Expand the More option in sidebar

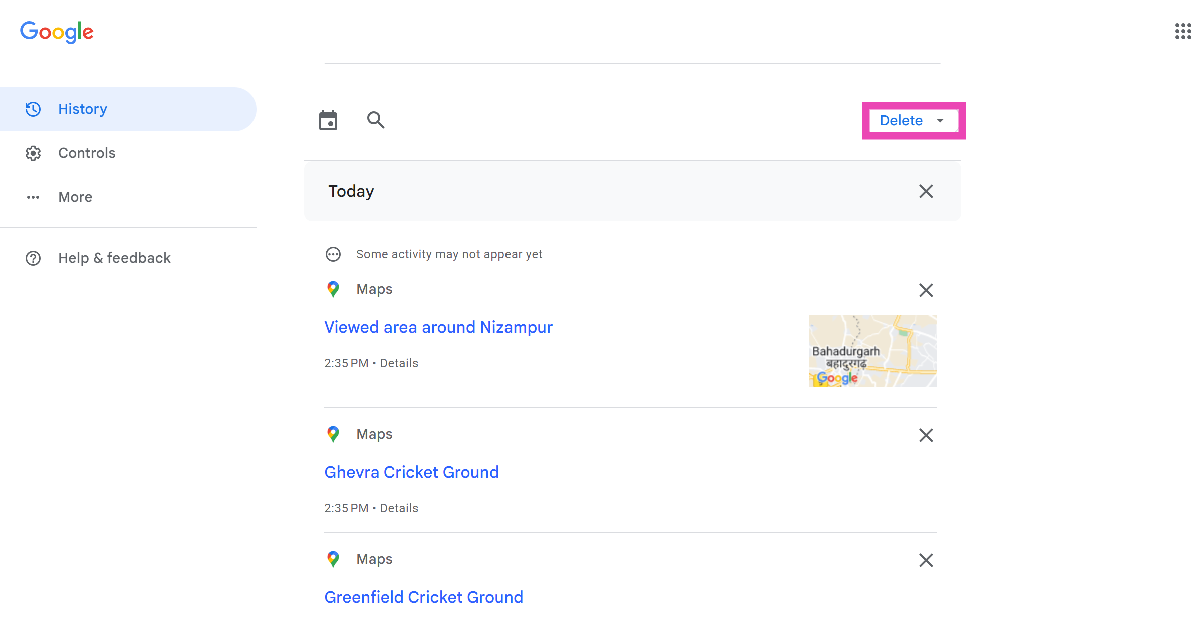[75, 197]
